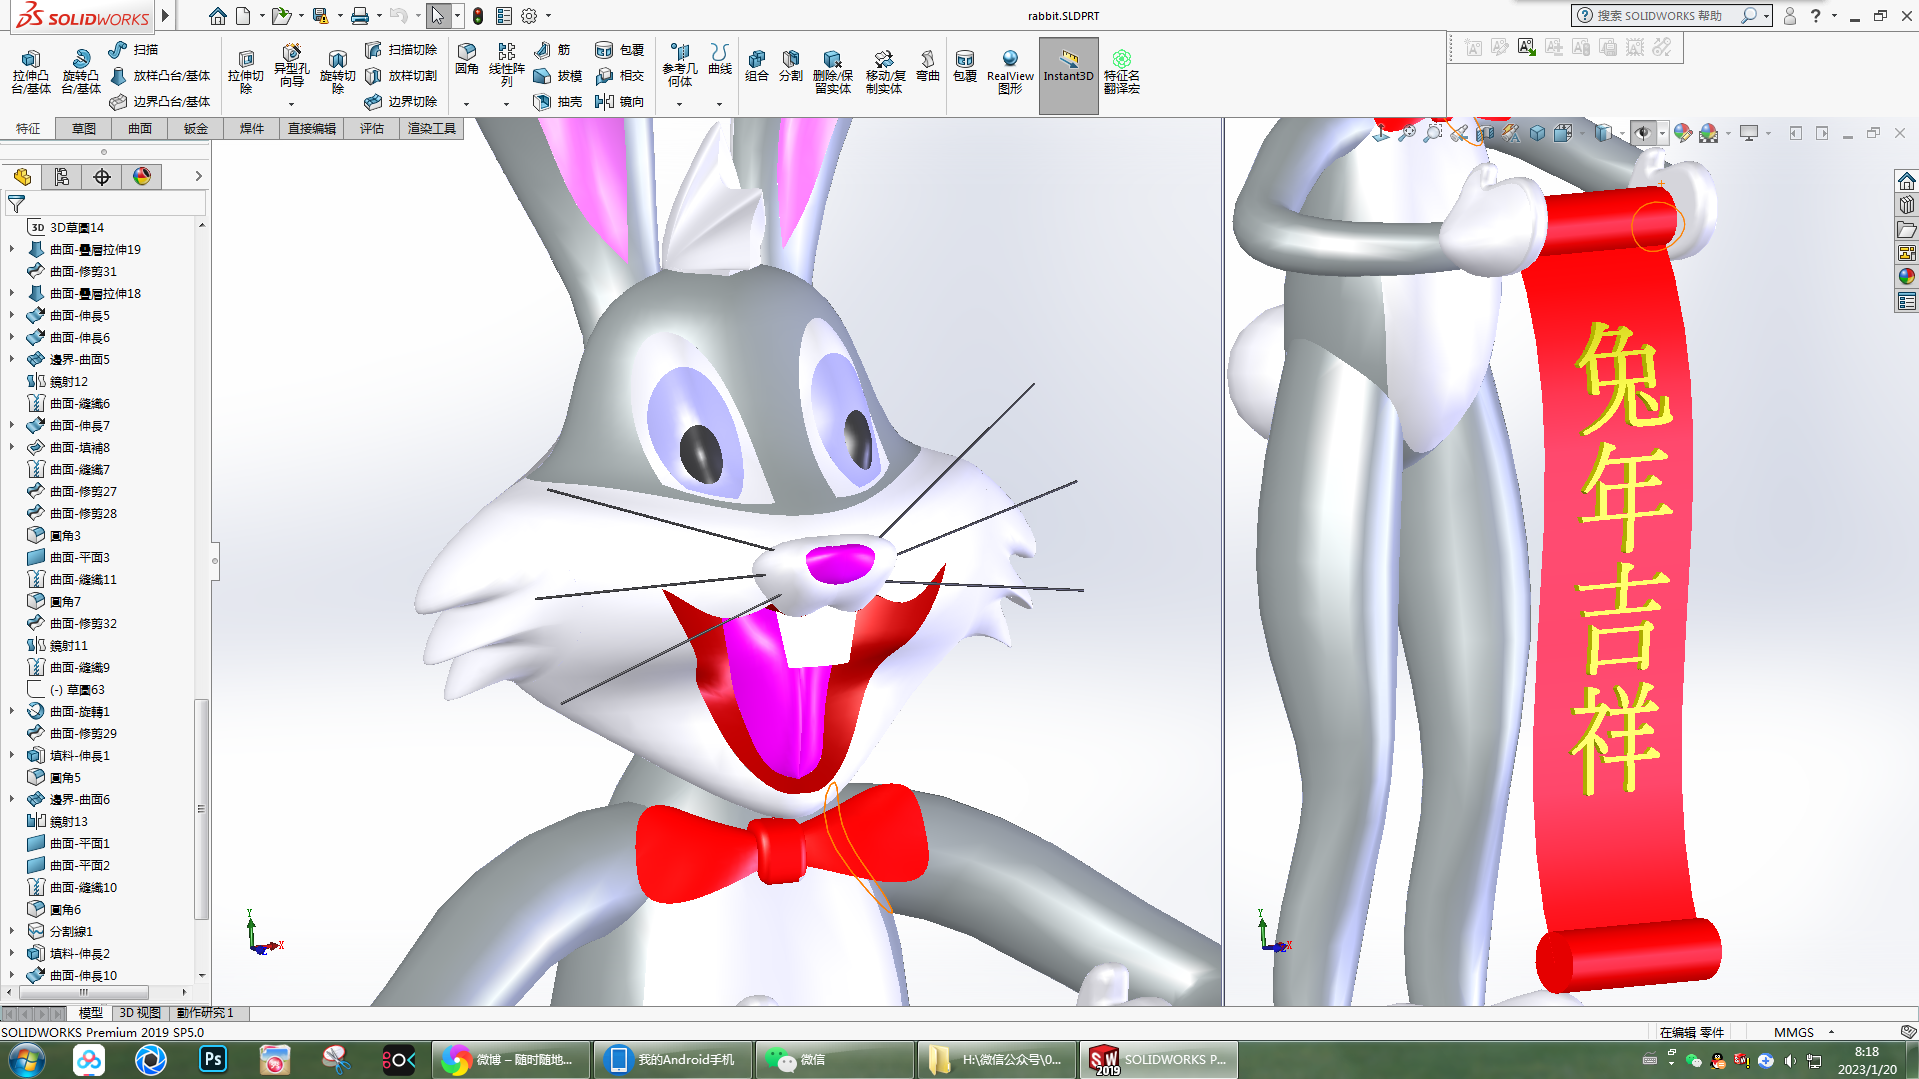Switch to the 直接编辑 tab
Viewport: 1919px width, 1079px height.
click(312, 129)
